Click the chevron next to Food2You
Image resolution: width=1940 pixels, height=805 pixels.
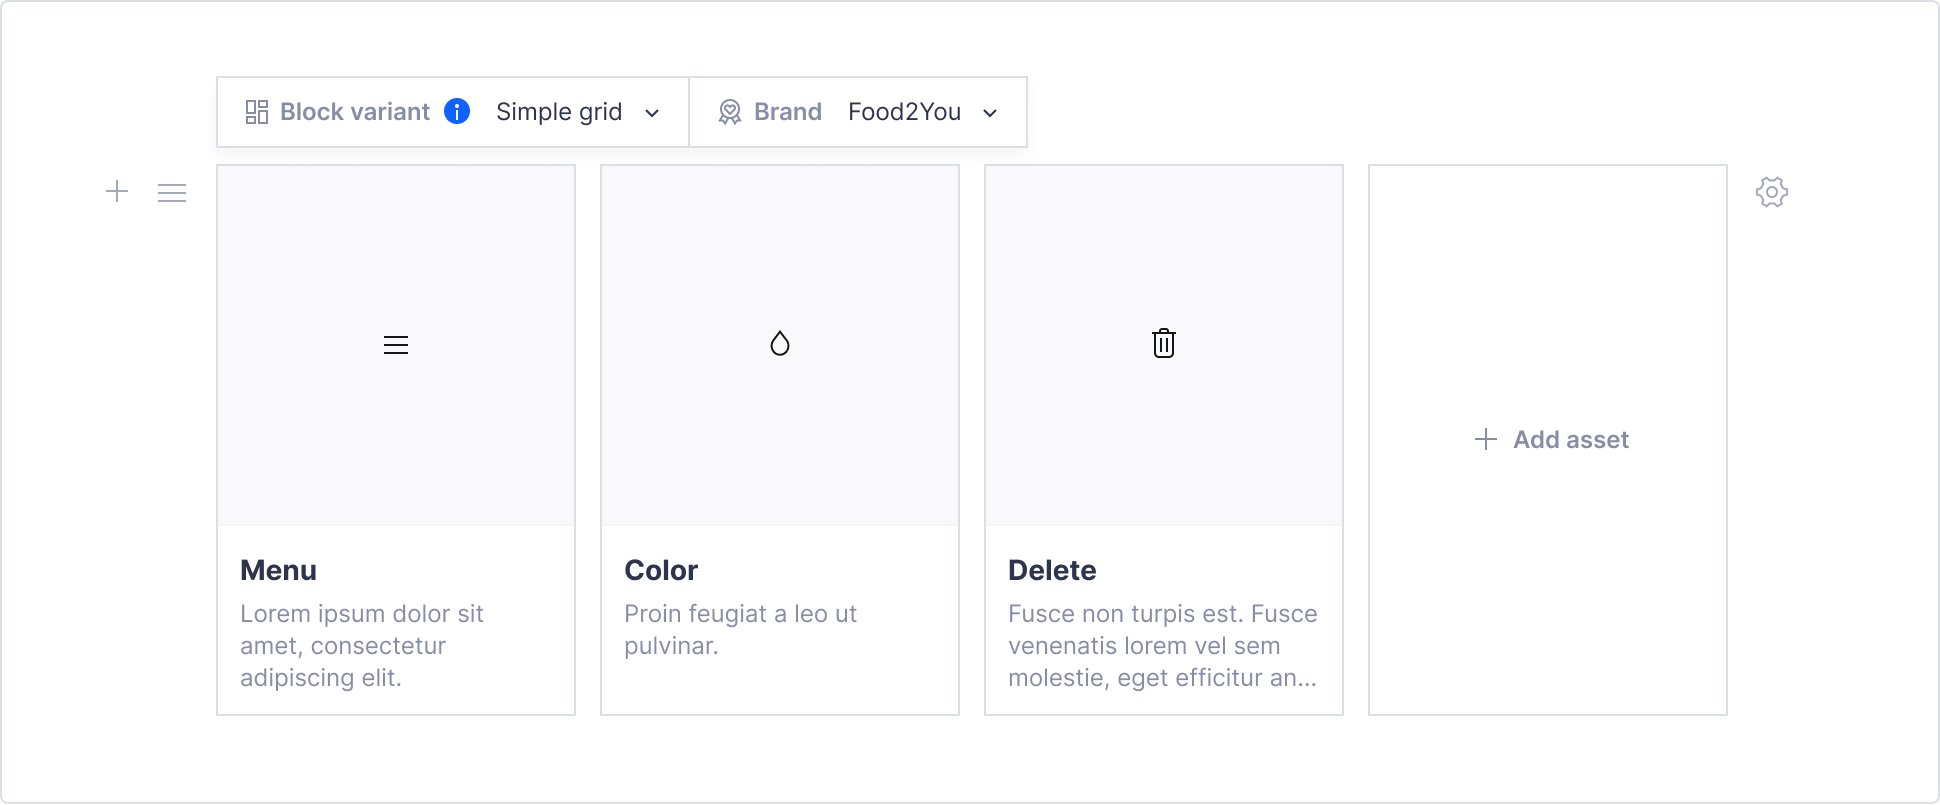tap(990, 113)
